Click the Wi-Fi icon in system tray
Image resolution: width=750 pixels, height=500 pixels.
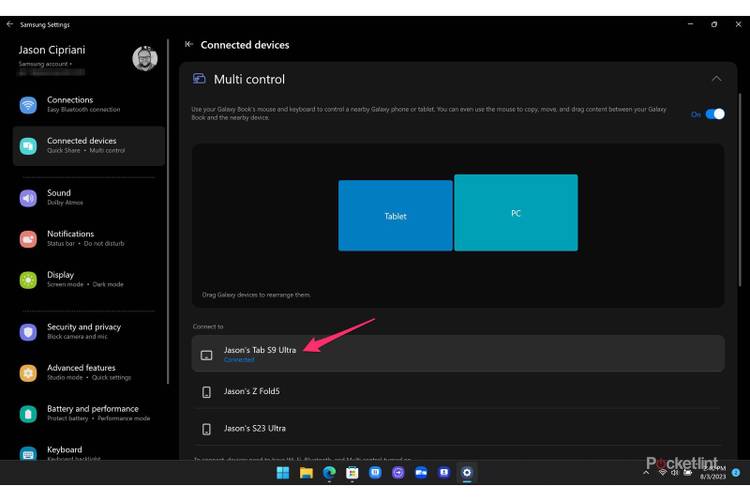(x=662, y=472)
